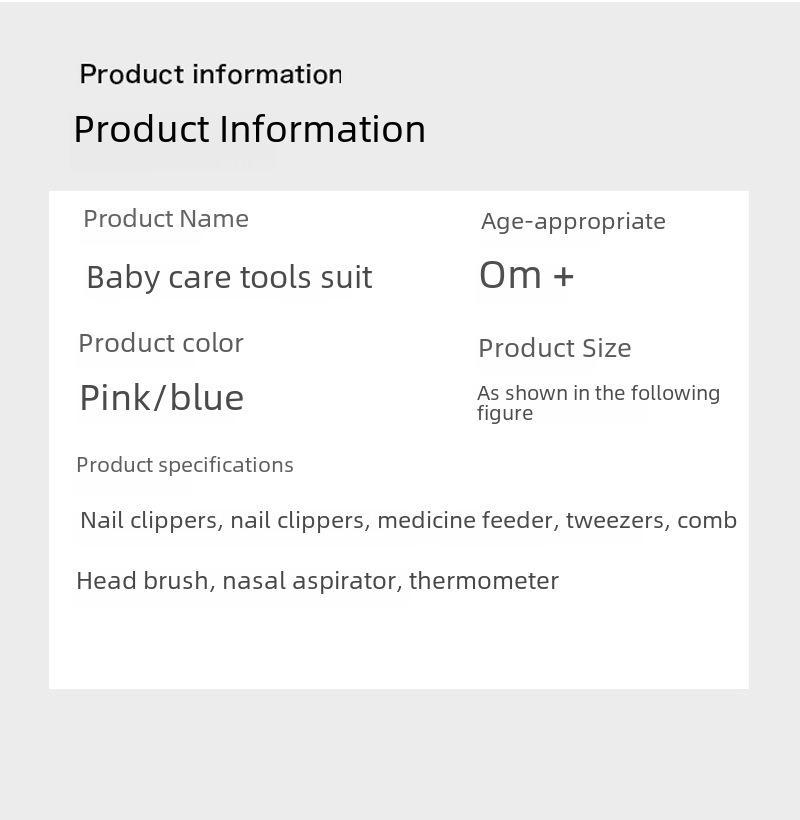The image size is (800, 820).
Task: Select the 'Product Name' label
Action: pos(166,219)
